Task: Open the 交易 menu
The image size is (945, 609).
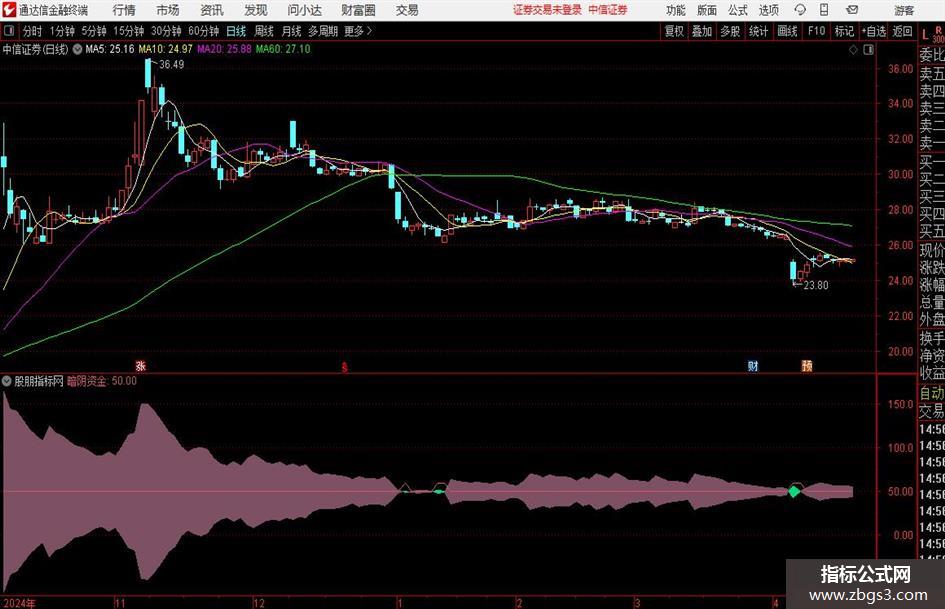Action: click(x=407, y=10)
